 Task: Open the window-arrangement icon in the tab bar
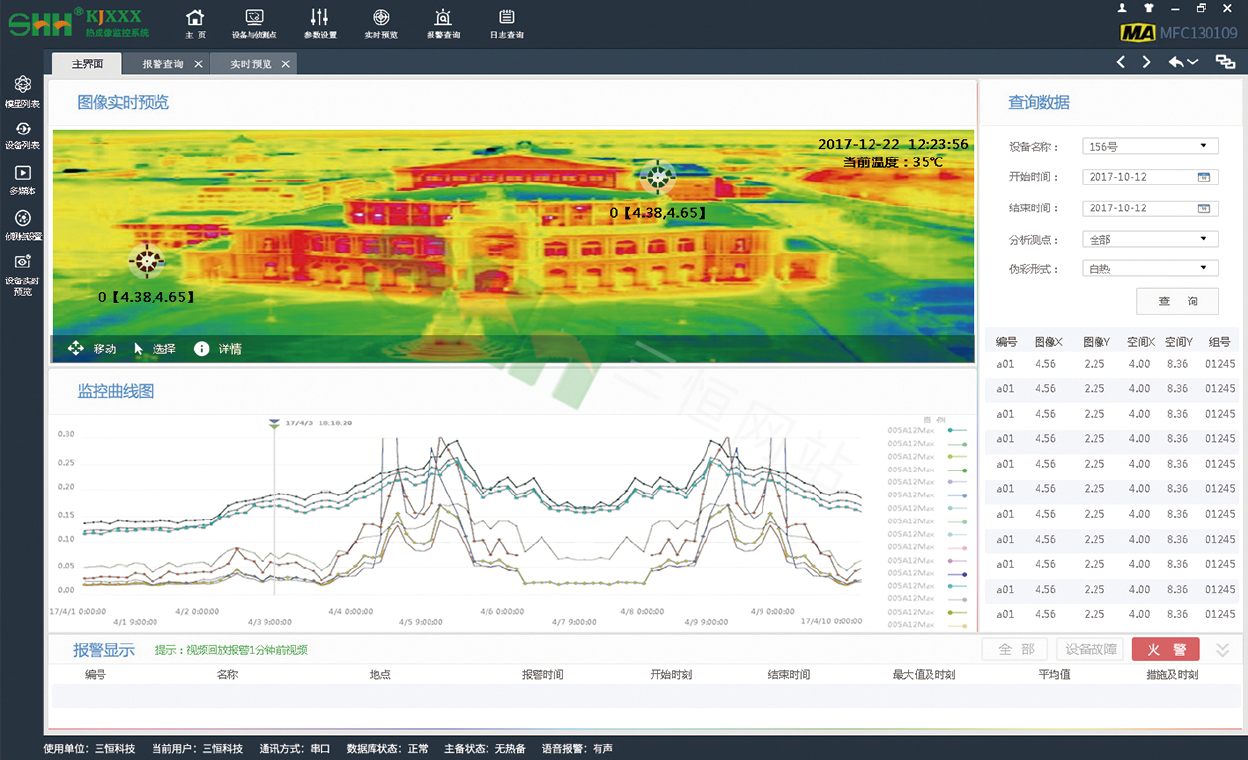[x=1225, y=62]
